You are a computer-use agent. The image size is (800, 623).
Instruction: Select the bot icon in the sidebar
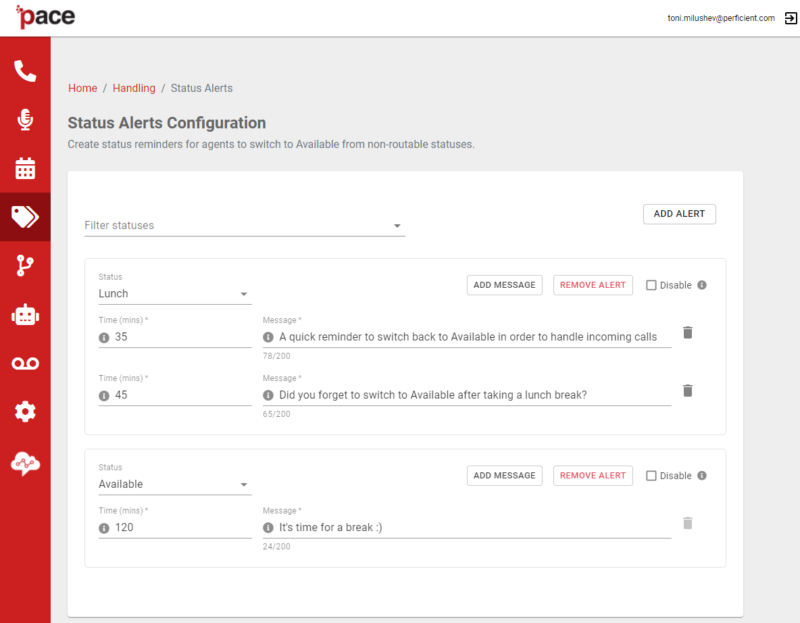(x=25, y=314)
